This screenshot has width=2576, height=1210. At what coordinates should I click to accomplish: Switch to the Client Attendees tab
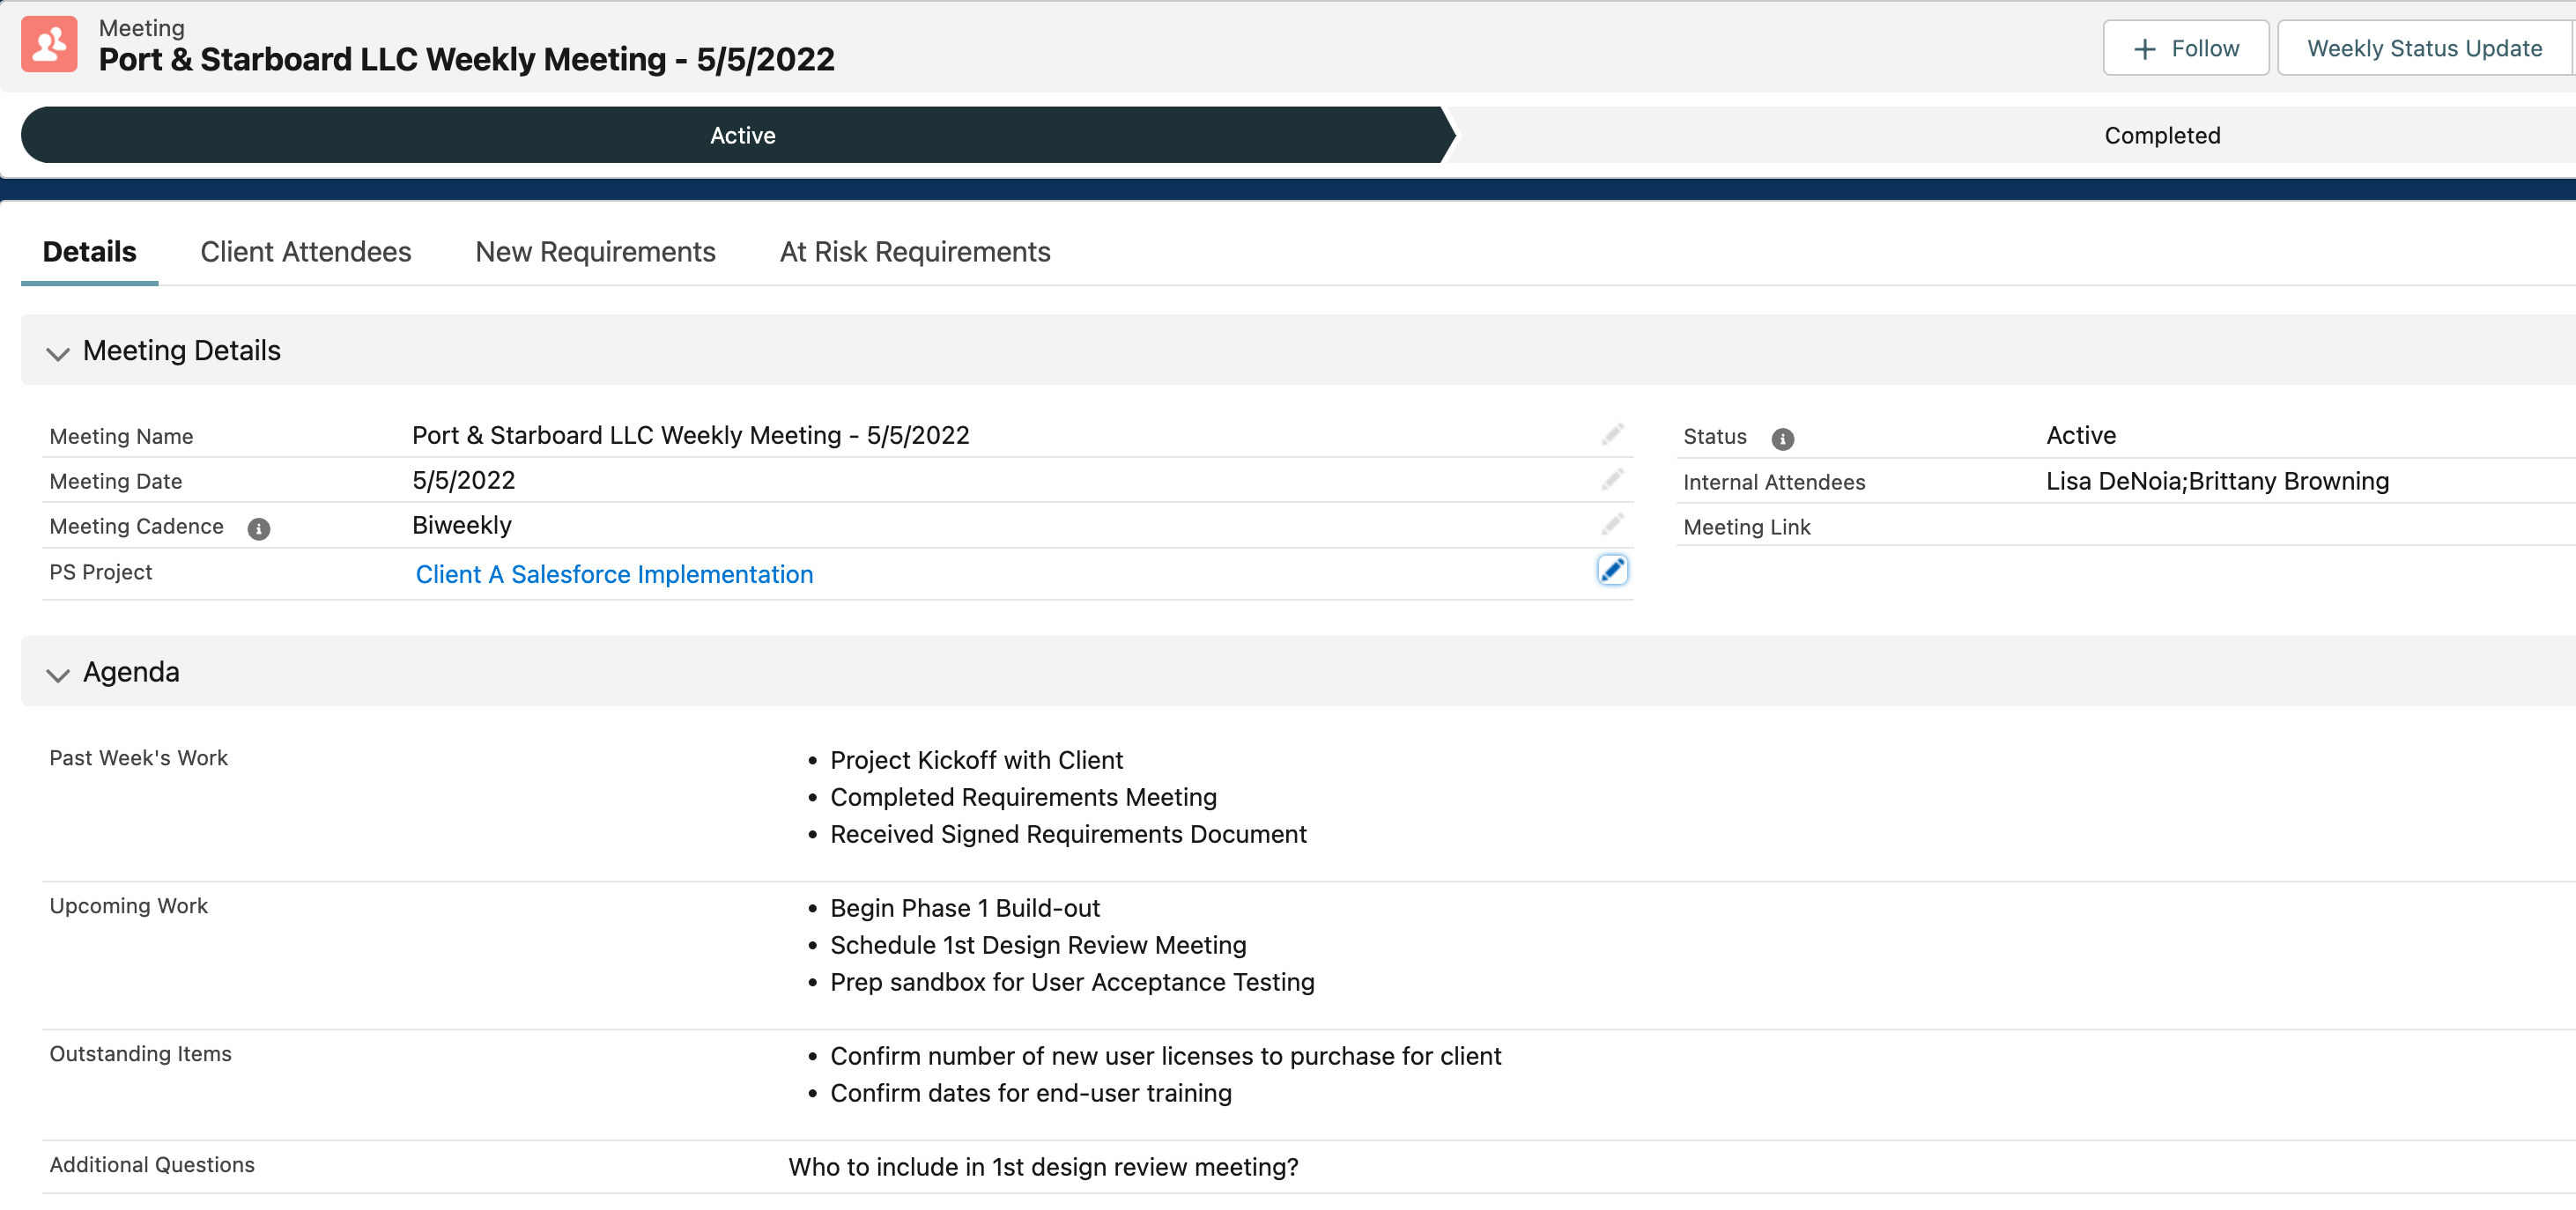click(305, 252)
